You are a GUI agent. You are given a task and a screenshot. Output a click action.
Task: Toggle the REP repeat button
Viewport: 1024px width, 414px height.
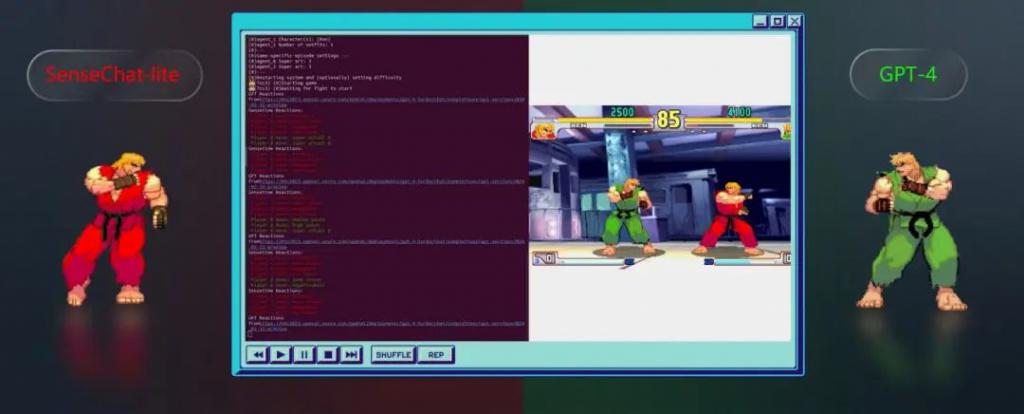436,355
